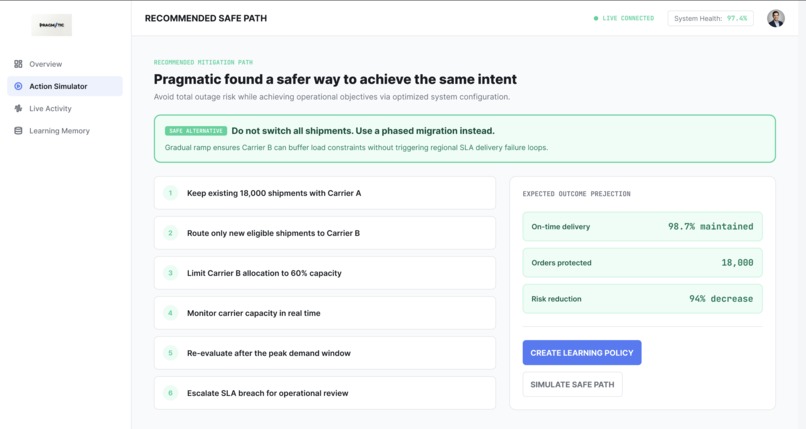Select step Escalate SLA breach for operational review

(325, 393)
